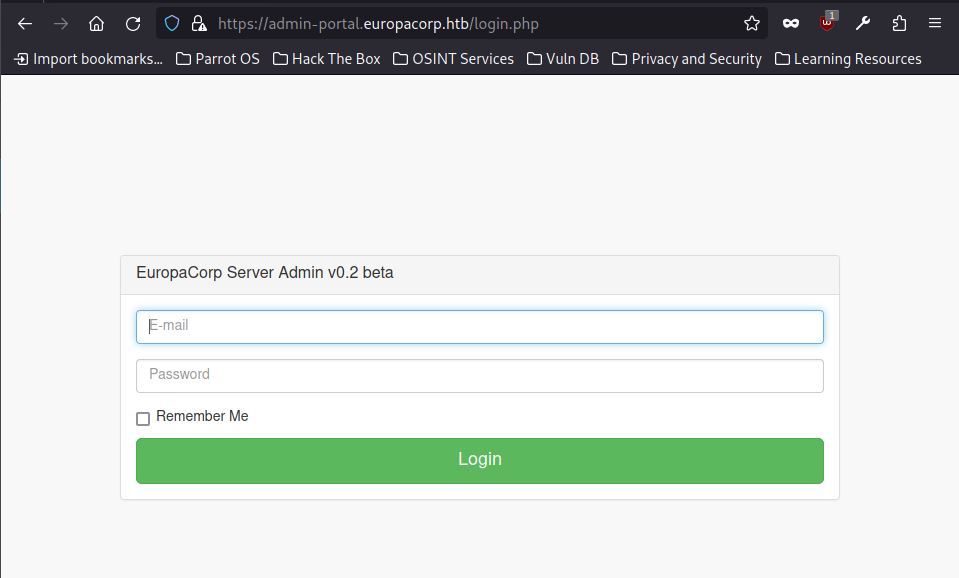The height and width of the screenshot is (578, 959).
Task: Open the wrench developer tools icon
Action: click(863, 23)
